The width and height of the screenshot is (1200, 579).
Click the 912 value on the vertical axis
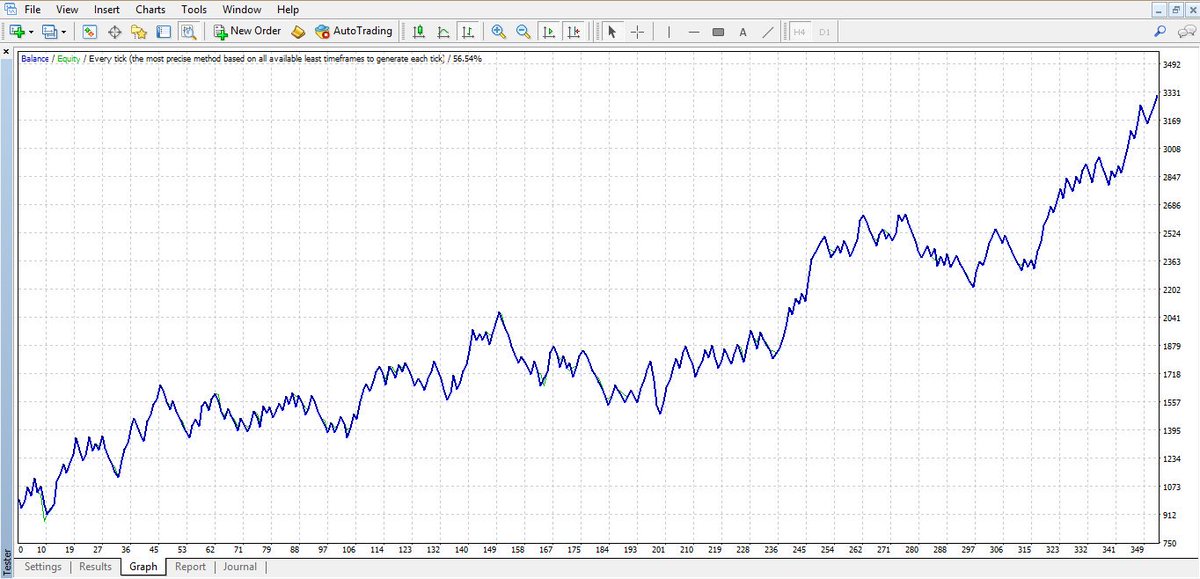[1170, 515]
